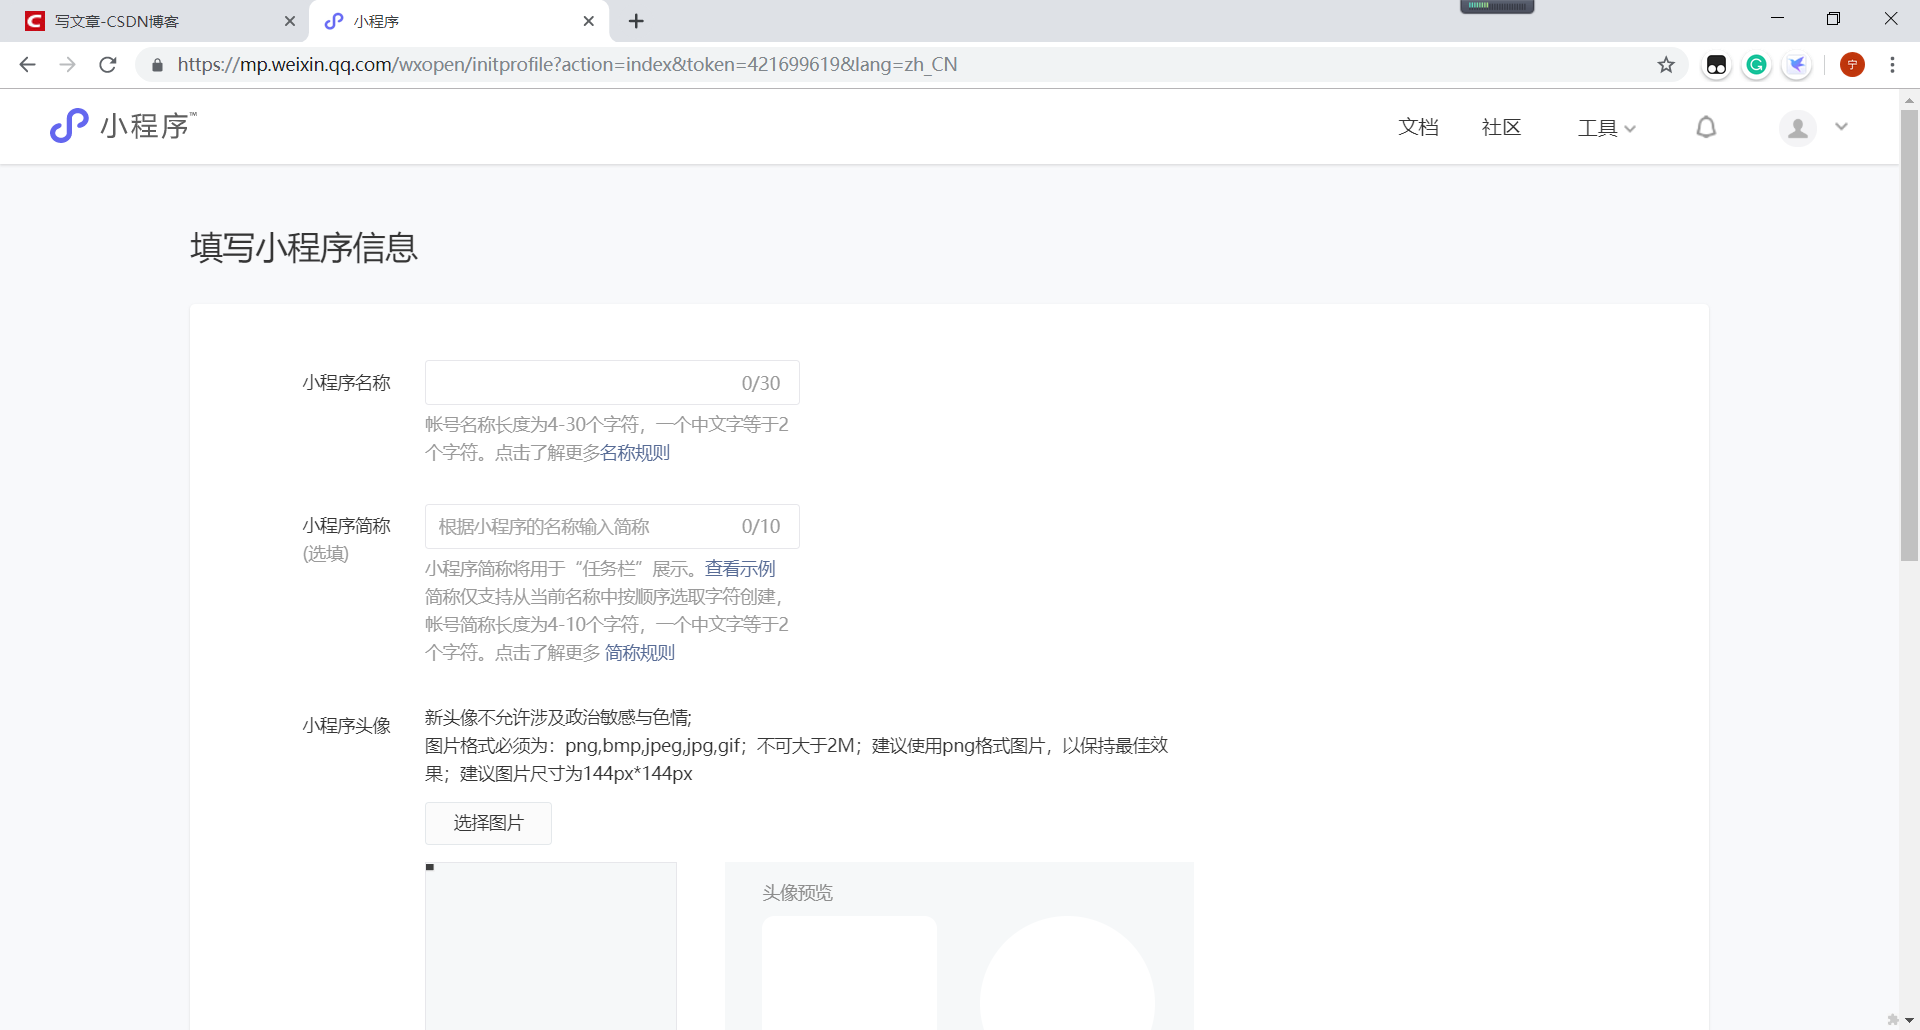The image size is (1920, 1030).
Task: Go back to the previous page
Action: [x=27, y=65]
